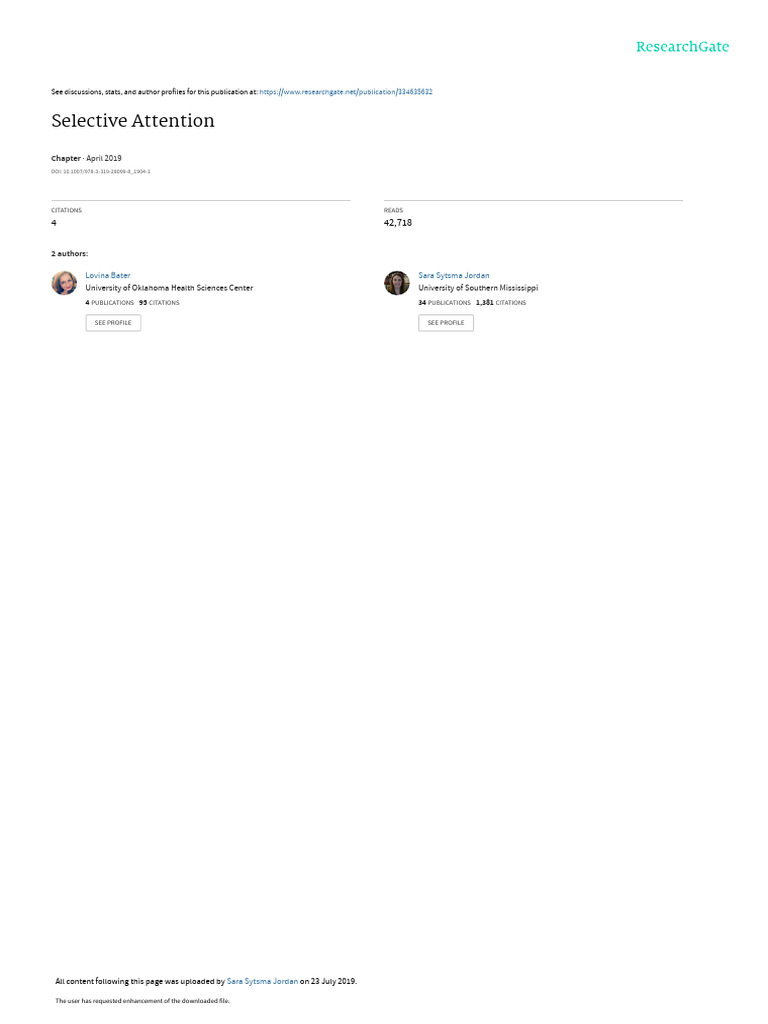This screenshot has height=1024, width=768.
Task: Click Lovina Bater's 95 citations stat
Action: (x=159, y=303)
